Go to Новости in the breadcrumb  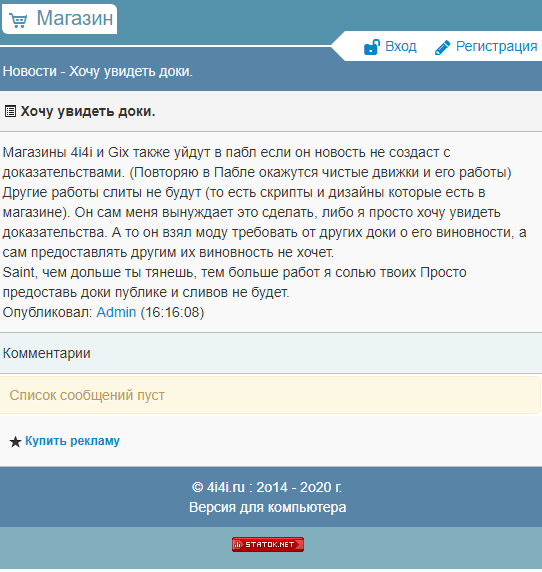click(30, 72)
